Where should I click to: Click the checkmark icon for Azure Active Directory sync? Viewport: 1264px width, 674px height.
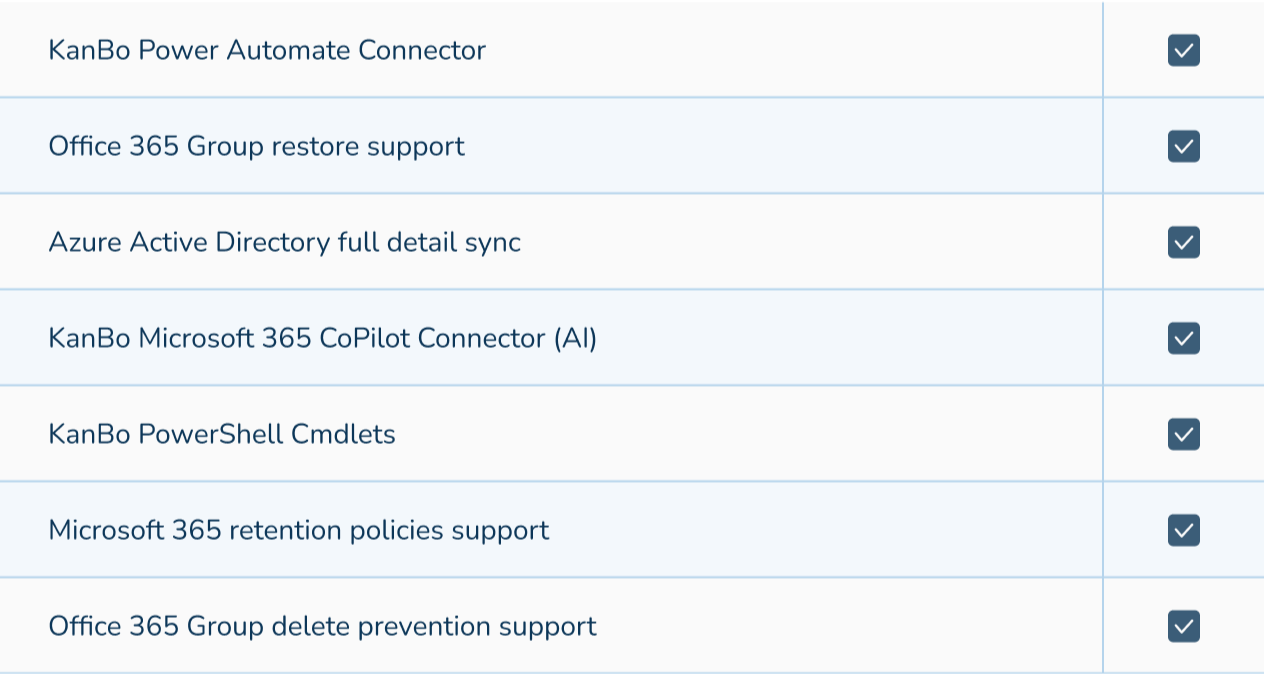(x=1183, y=242)
